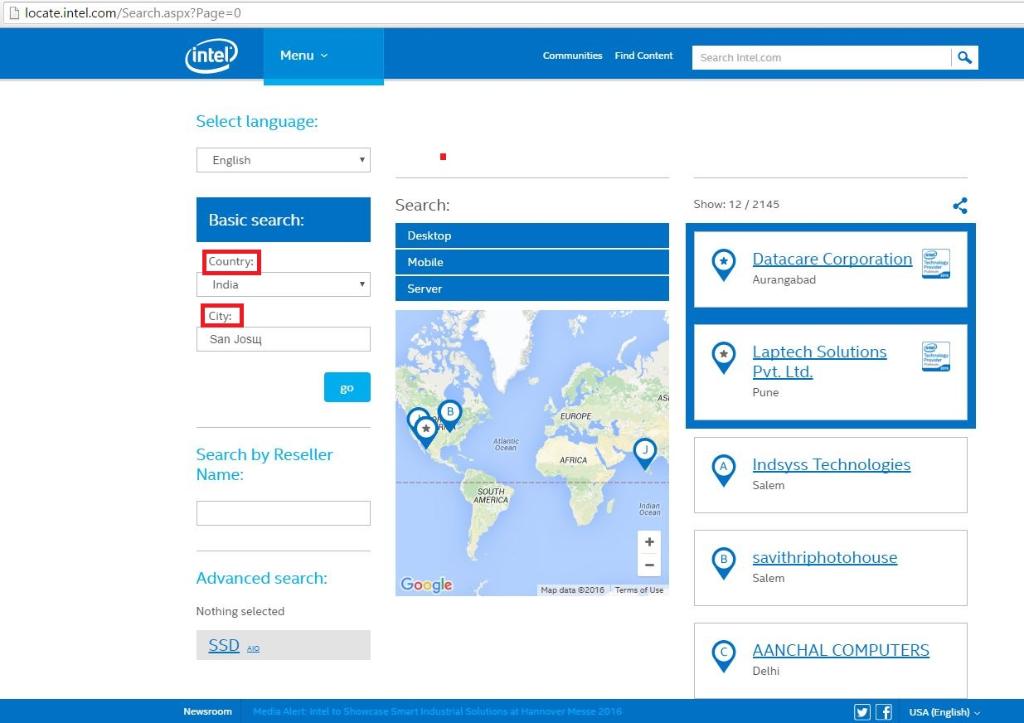Click map marker B in North America
The width and height of the screenshot is (1024, 723).
(450, 414)
